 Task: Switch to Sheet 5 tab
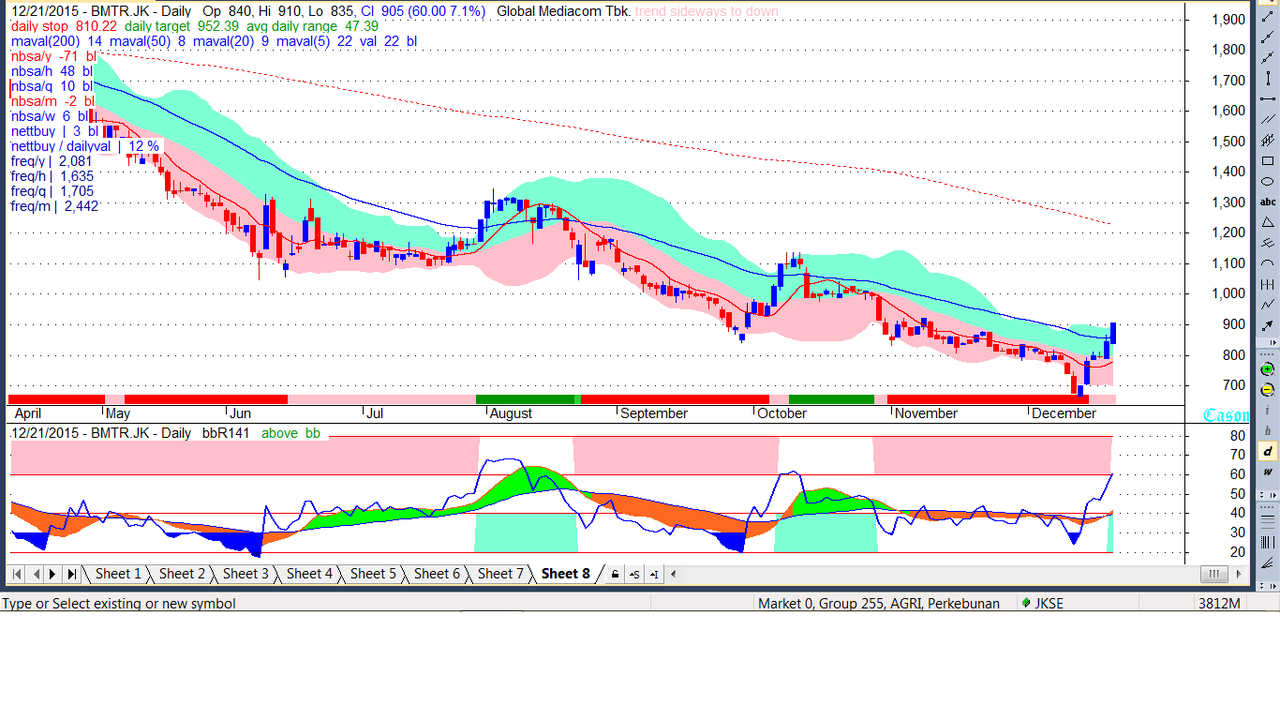[x=373, y=574]
